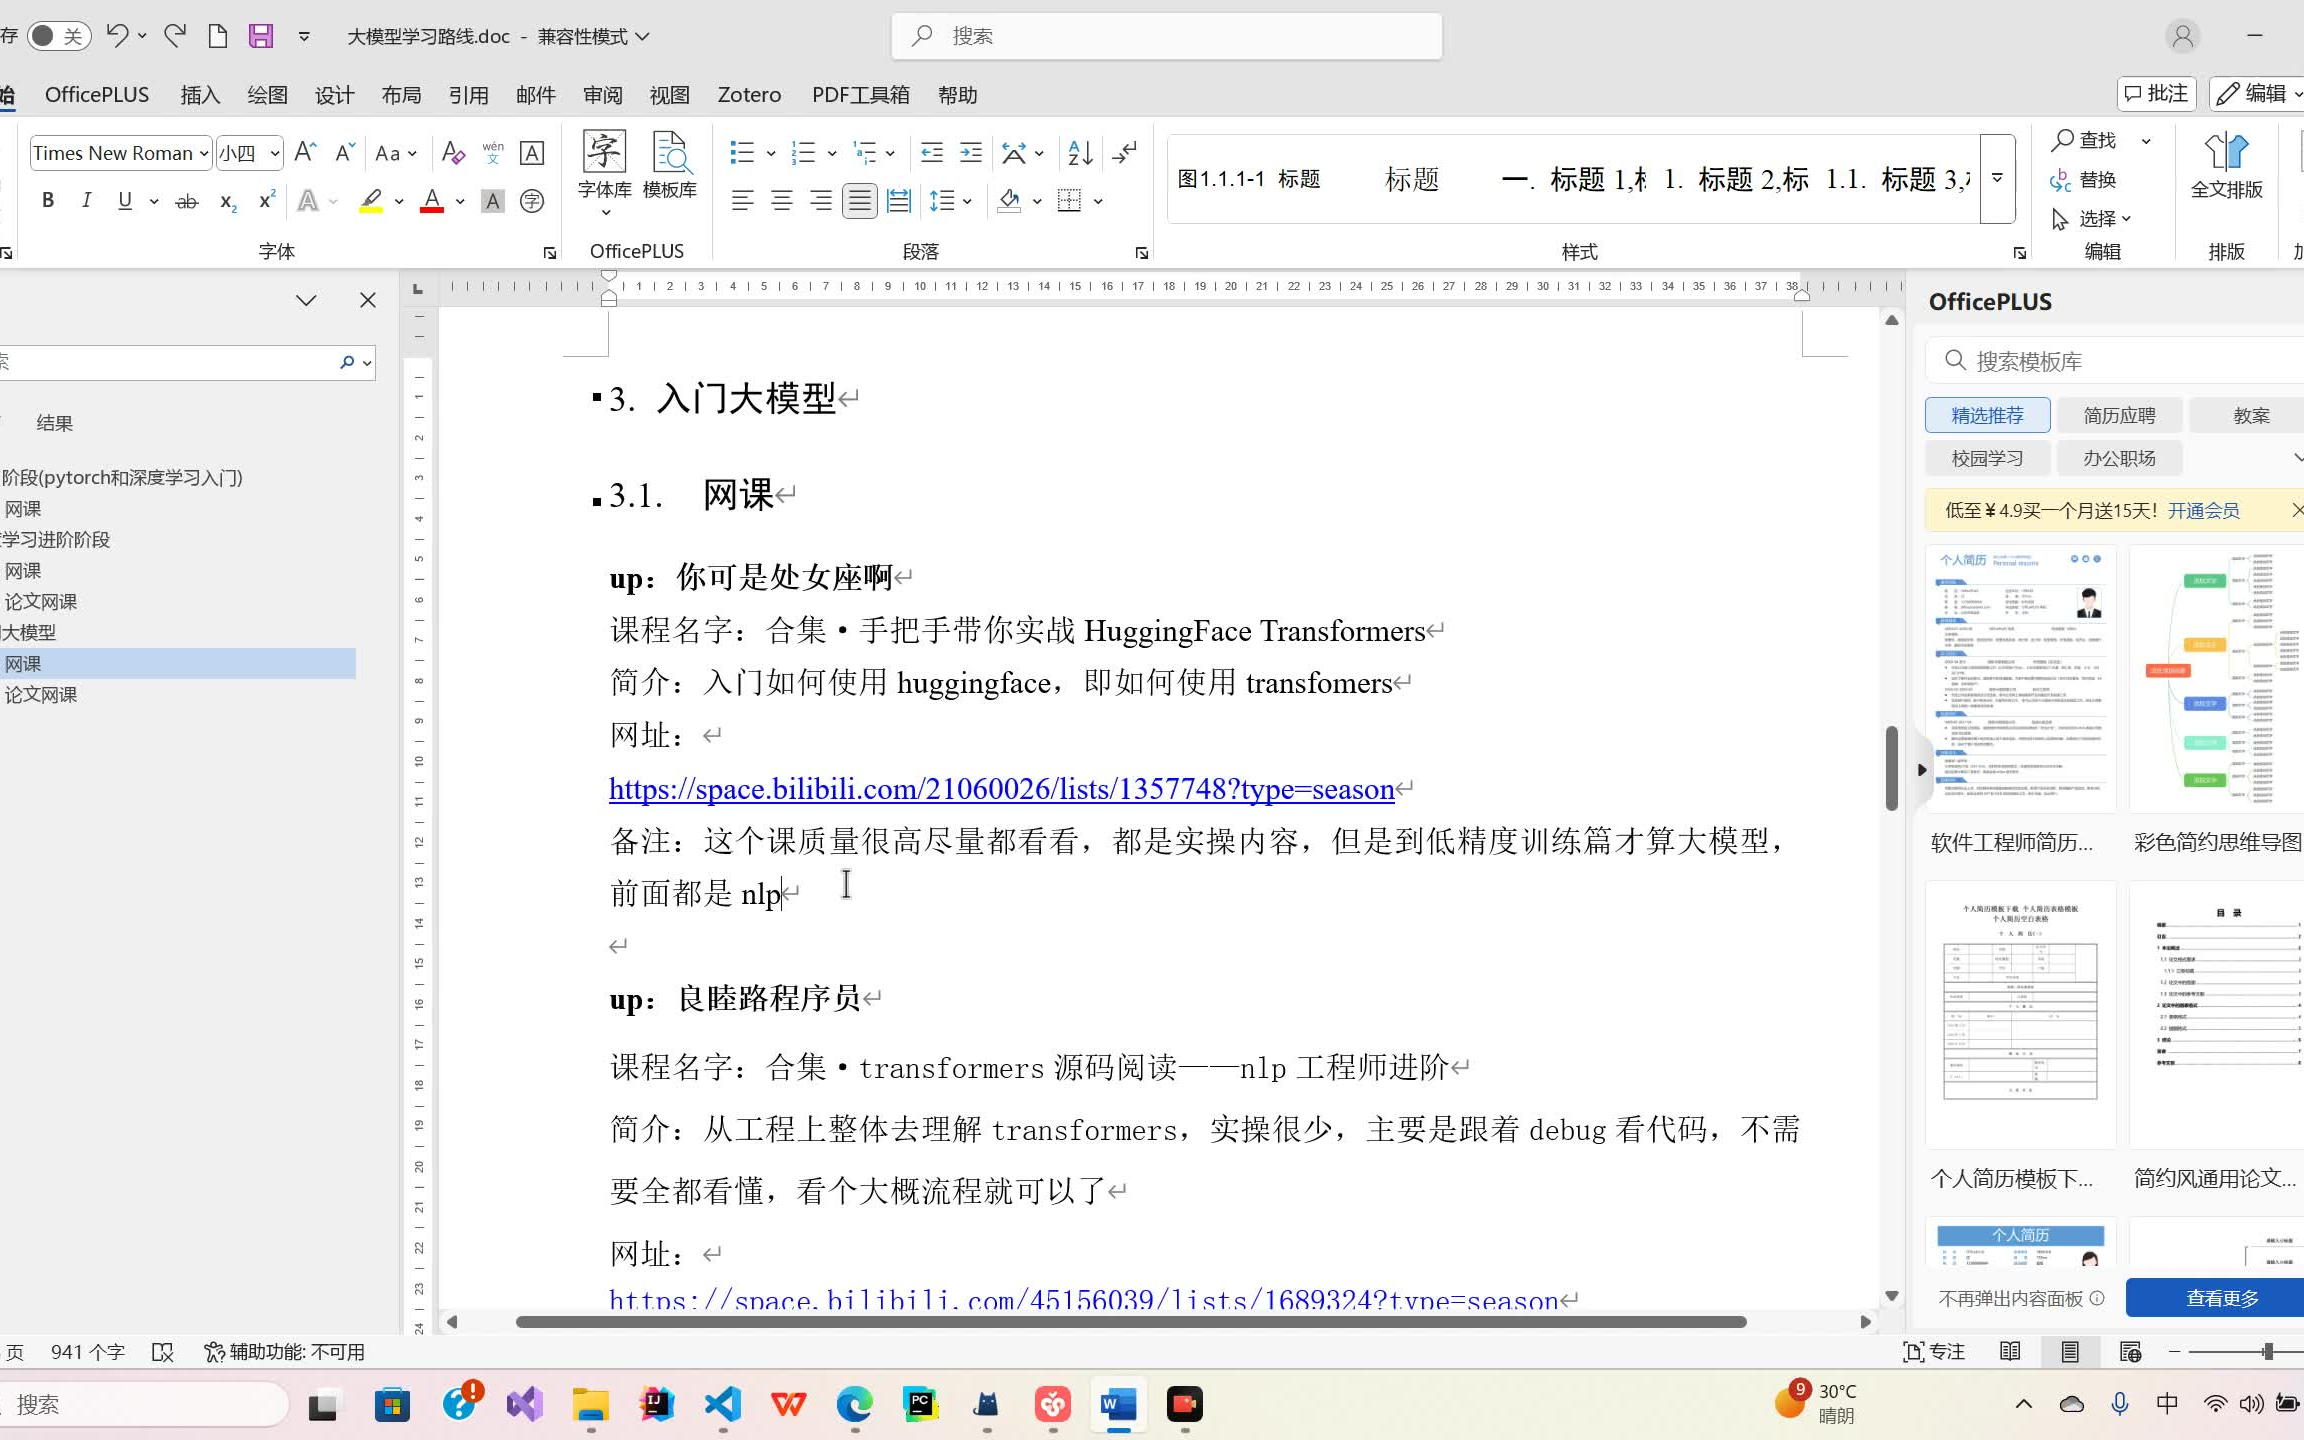The width and height of the screenshot is (2304, 1440).
Task: Open the 引用 ribbon tab
Action: point(468,94)
